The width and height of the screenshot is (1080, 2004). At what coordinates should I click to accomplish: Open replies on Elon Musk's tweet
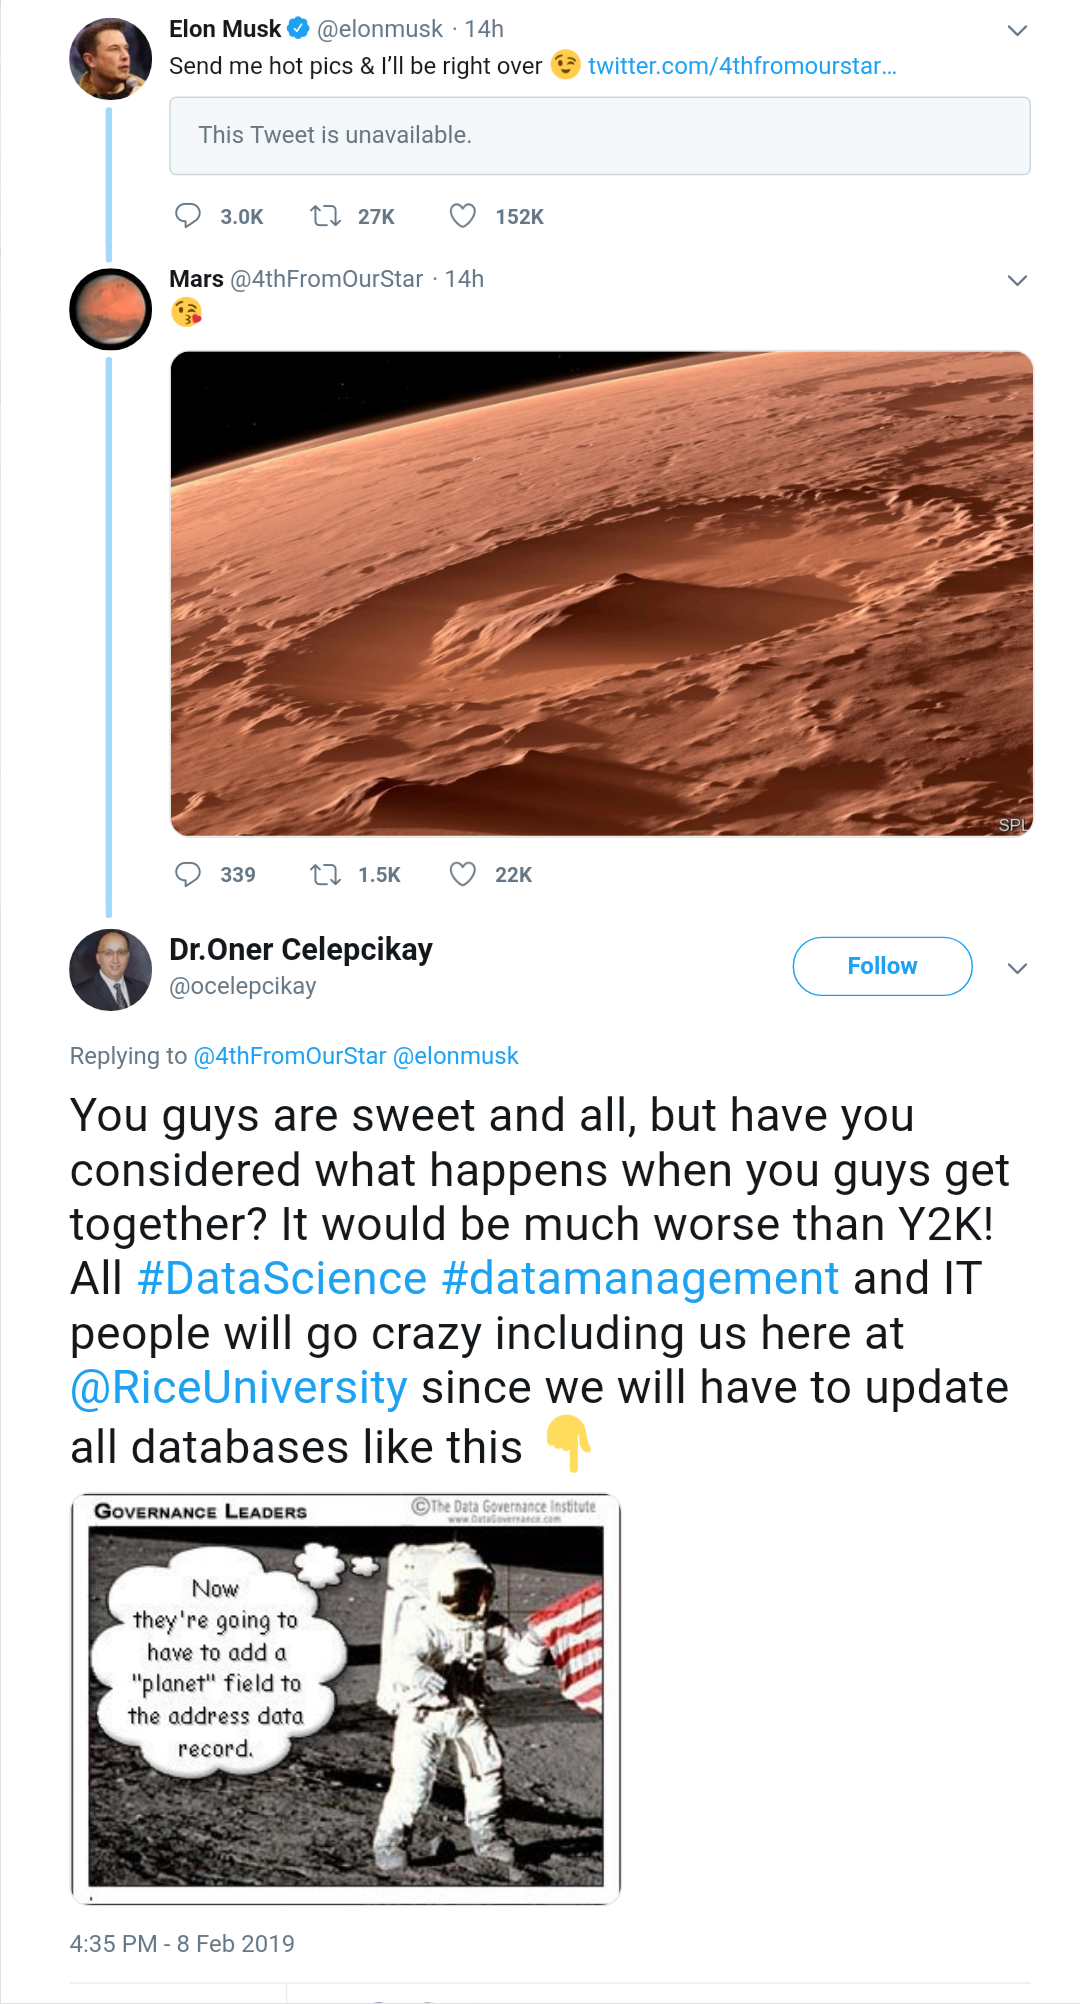[188, 216]
